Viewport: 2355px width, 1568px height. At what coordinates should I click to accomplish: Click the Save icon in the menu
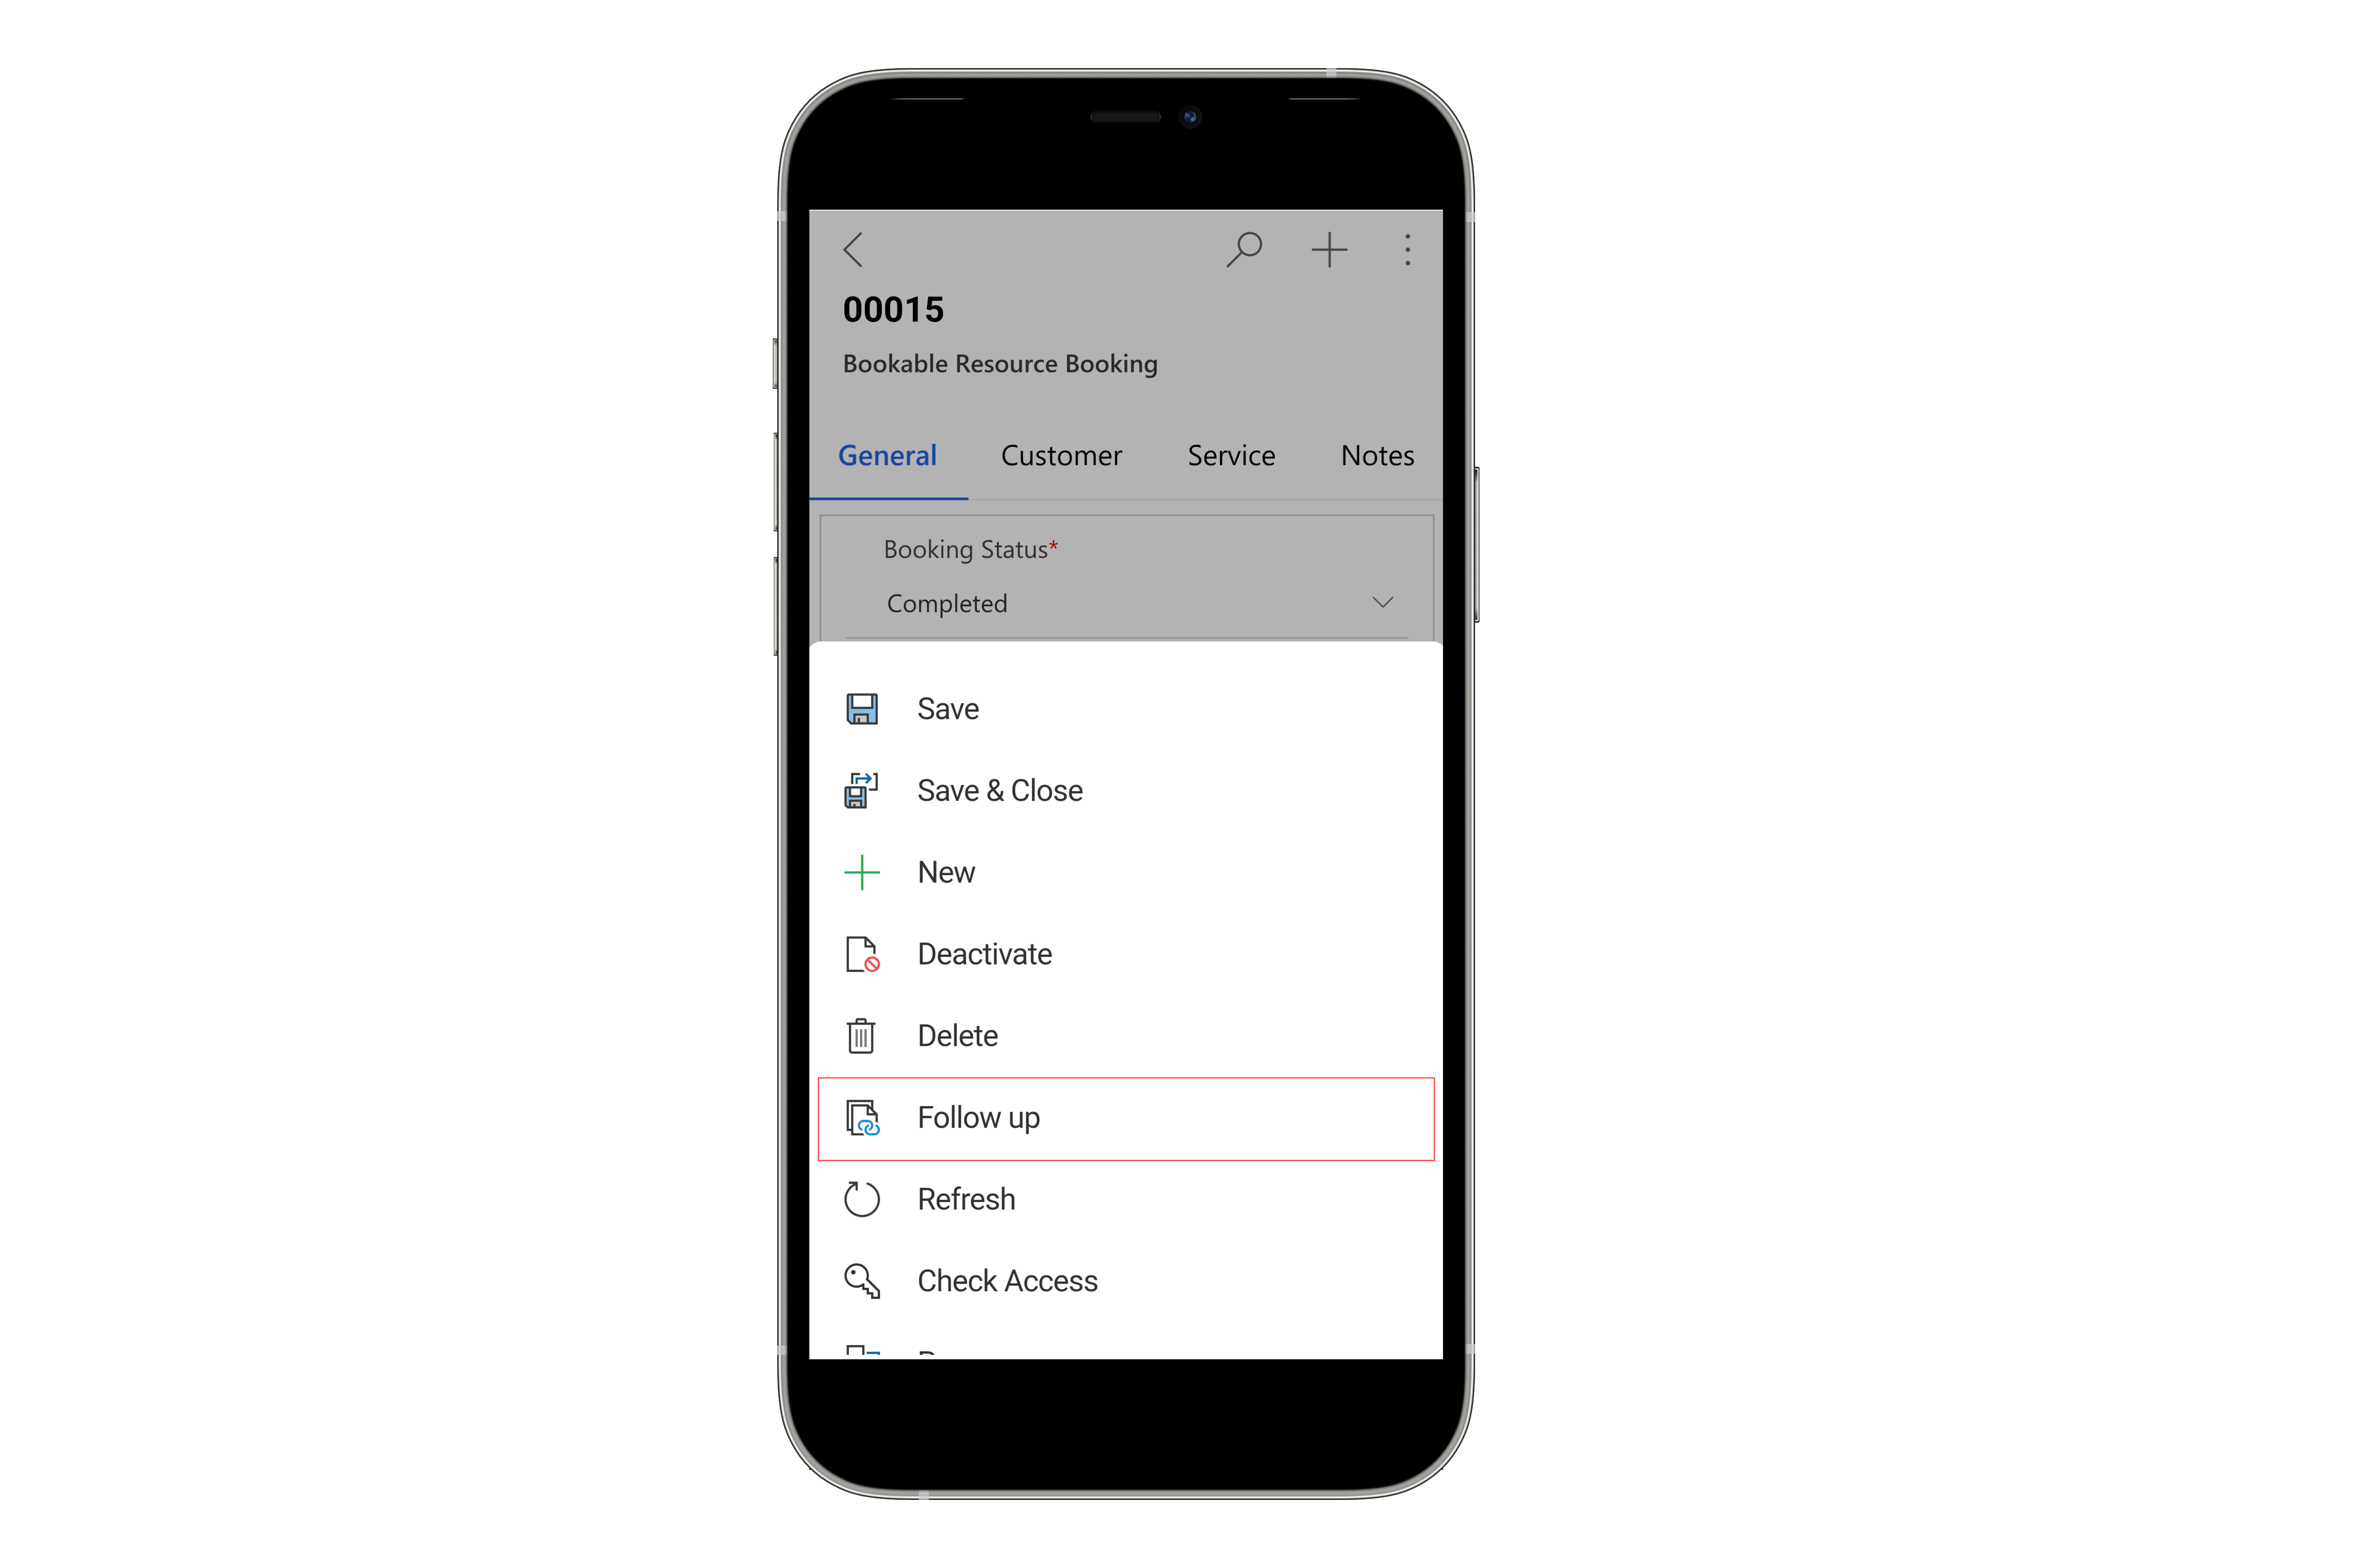click(x=863, y=709)
